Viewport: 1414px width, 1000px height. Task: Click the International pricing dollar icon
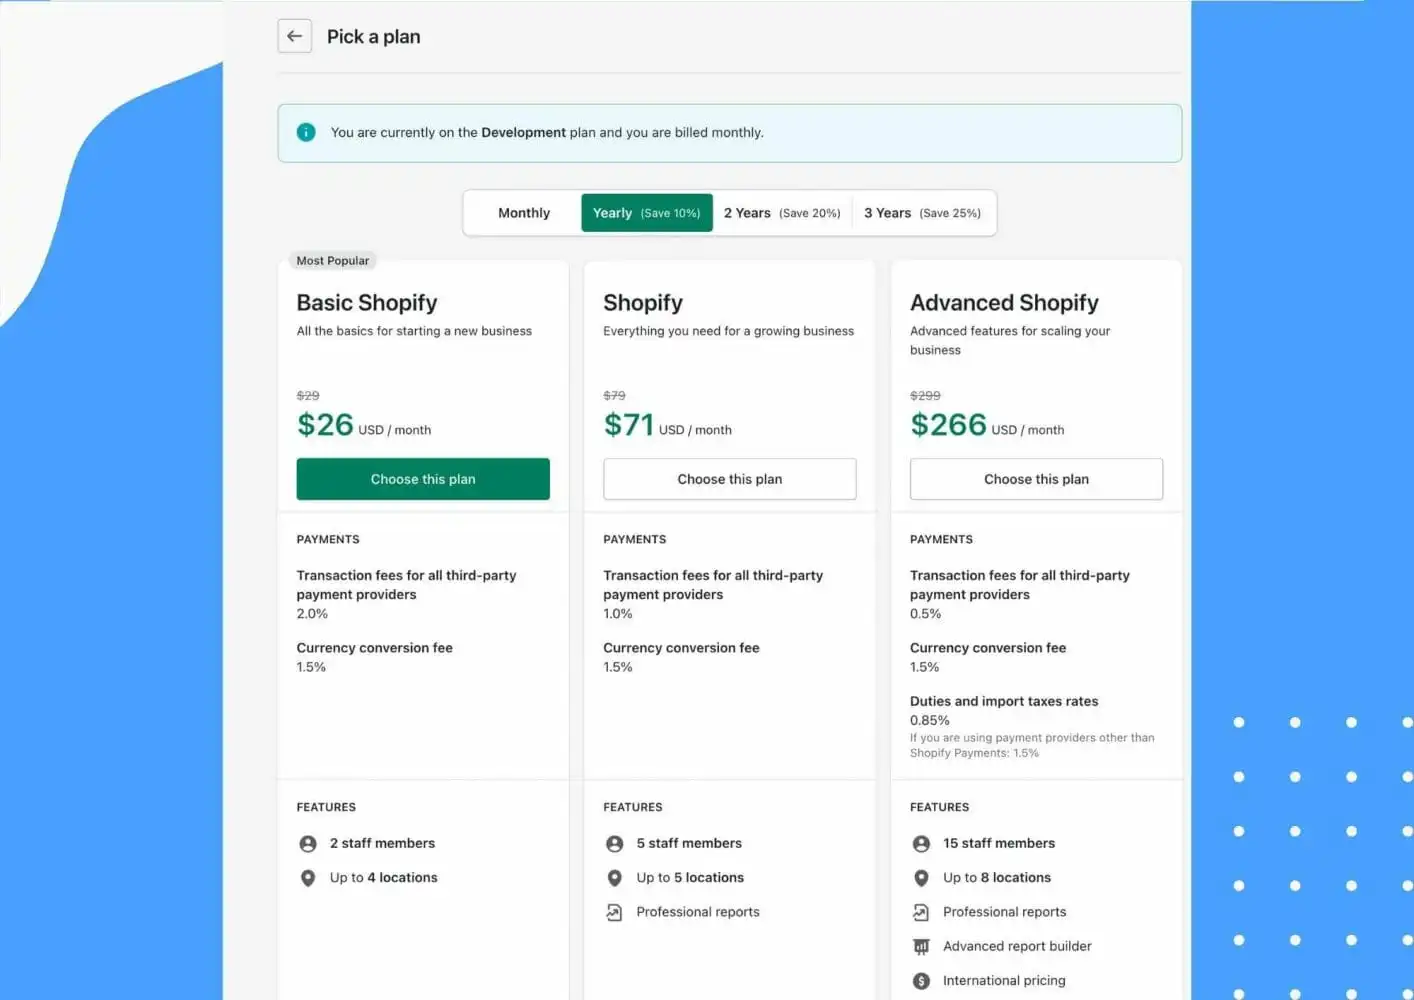(x=921, y=981)
